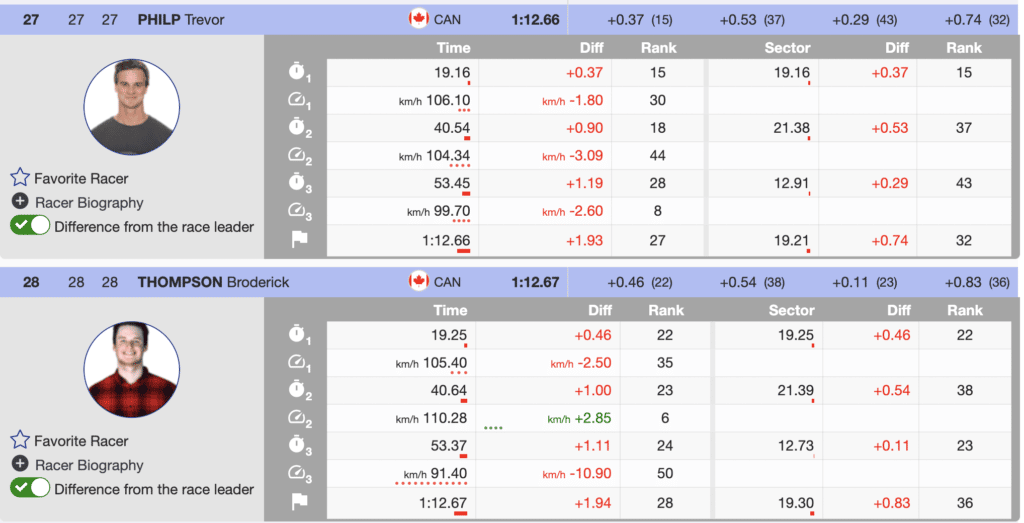Click Trevor Philp's profile photo
The image size is (1024, 523).
coord(132,107)
